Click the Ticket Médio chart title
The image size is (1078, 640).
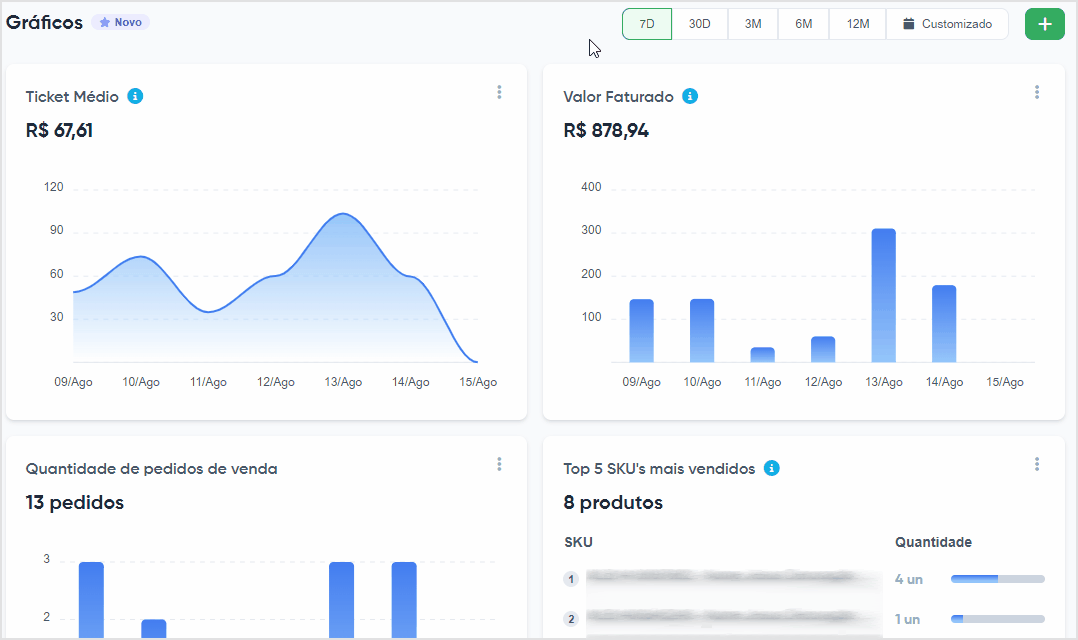click(72, 97)
